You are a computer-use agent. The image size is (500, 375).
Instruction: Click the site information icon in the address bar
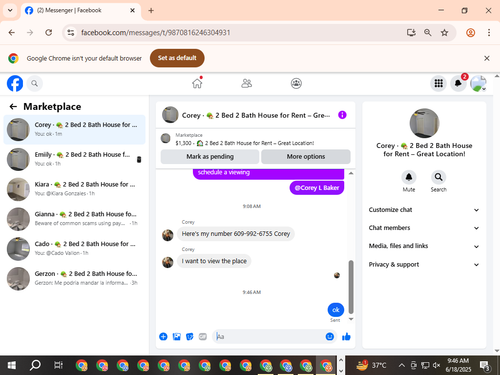(71, 33)
